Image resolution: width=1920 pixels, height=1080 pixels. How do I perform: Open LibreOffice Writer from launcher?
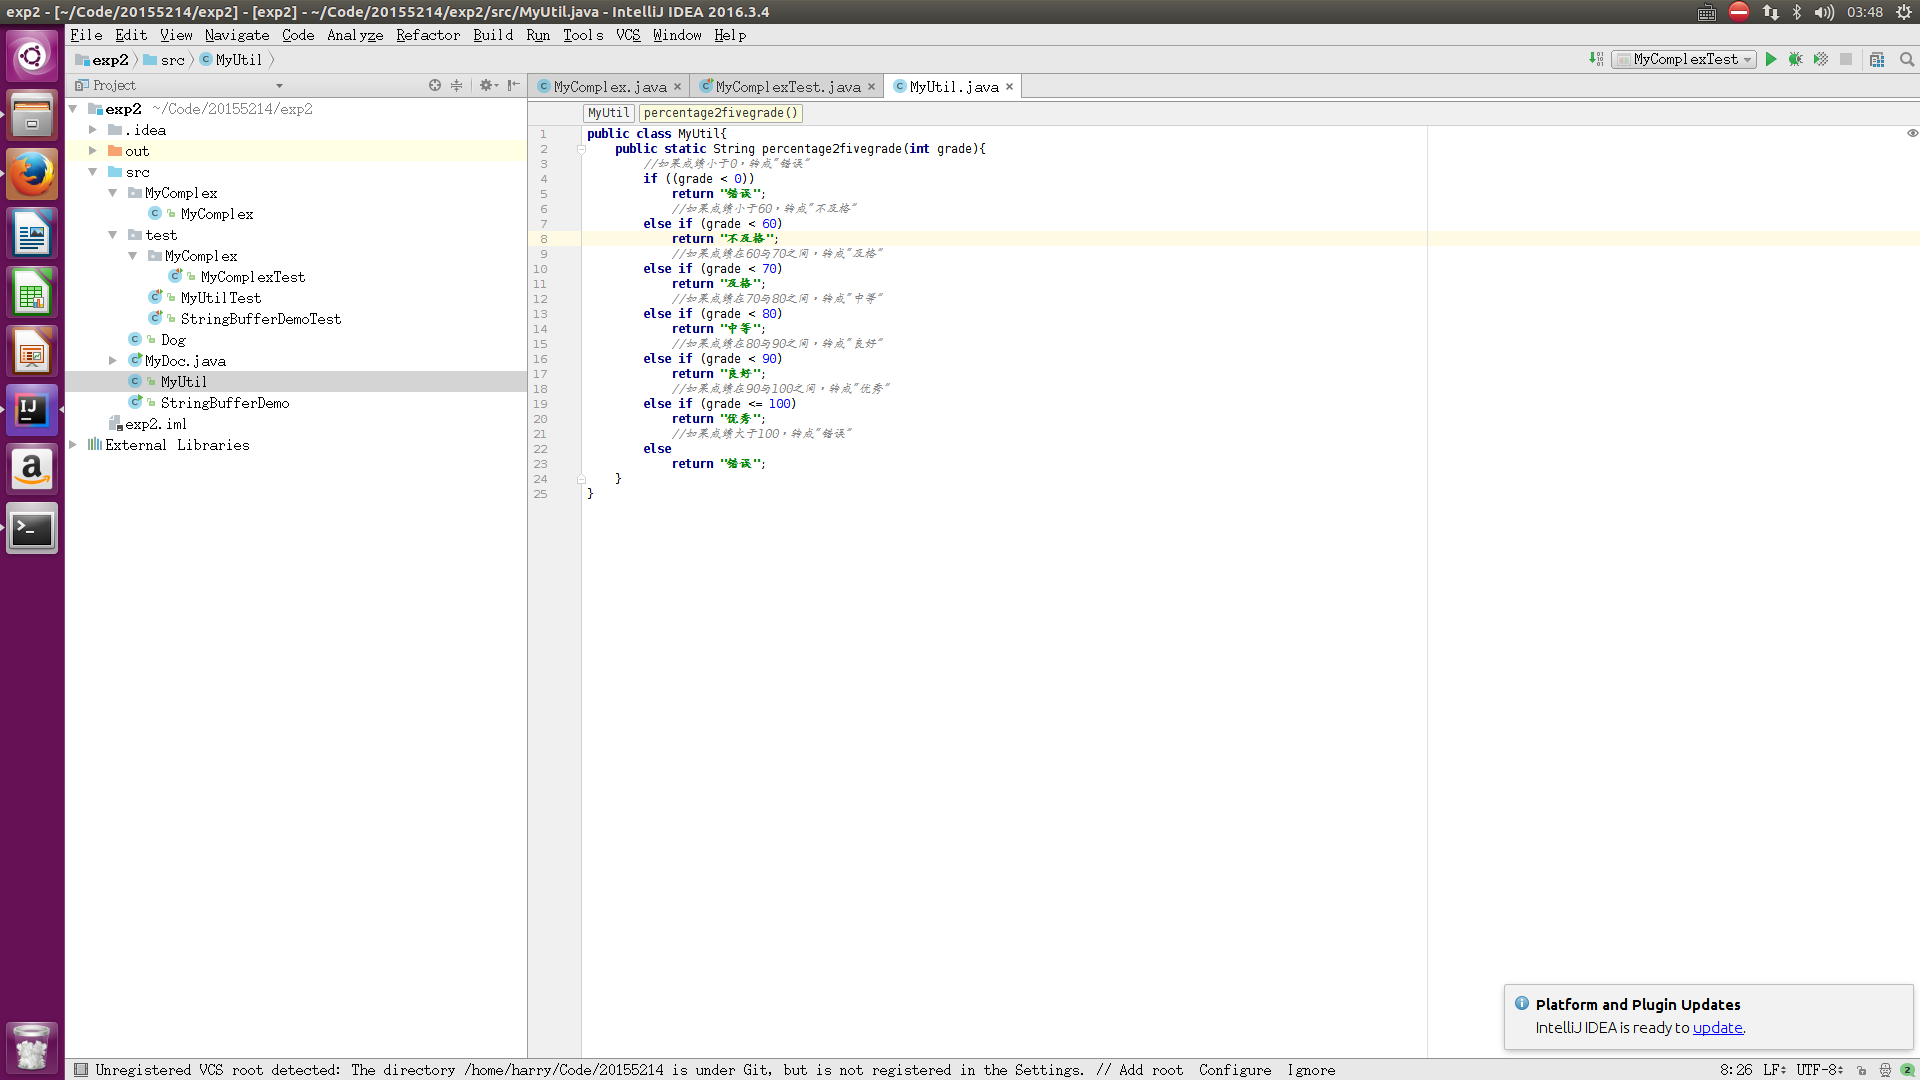tap(32, 234)
